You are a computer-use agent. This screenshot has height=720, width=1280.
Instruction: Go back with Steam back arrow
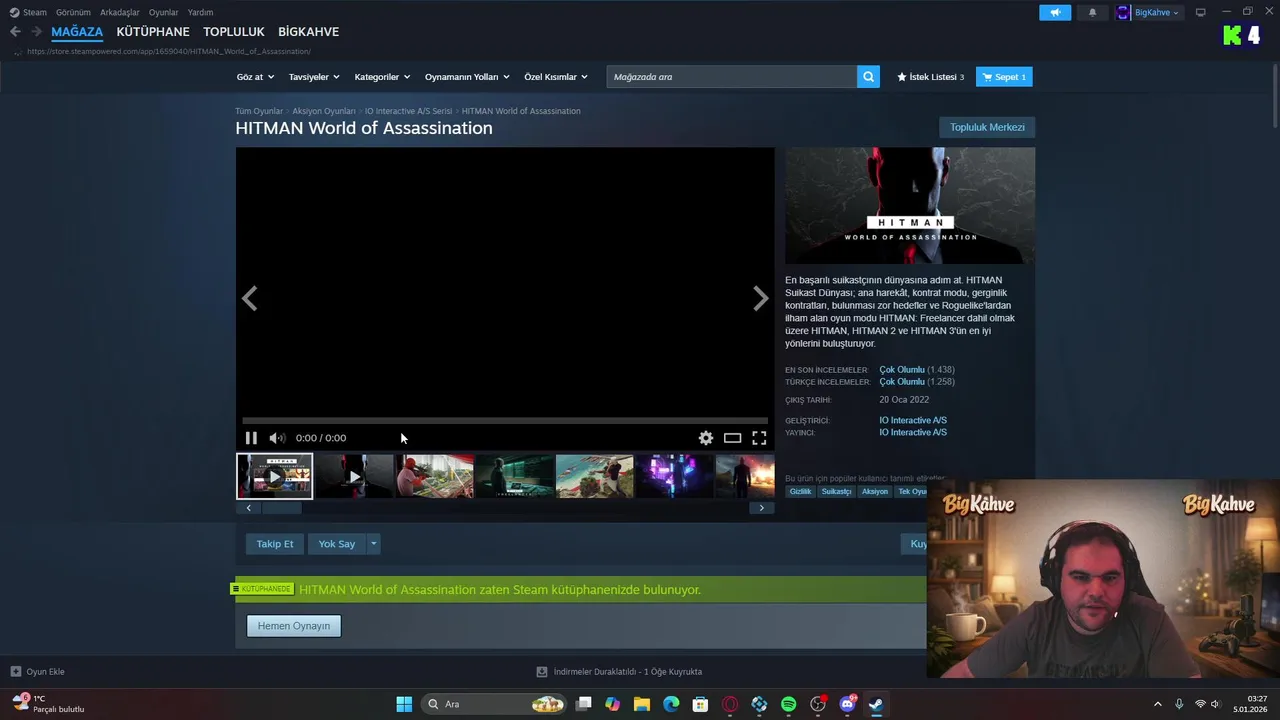[x=15, y=32]
